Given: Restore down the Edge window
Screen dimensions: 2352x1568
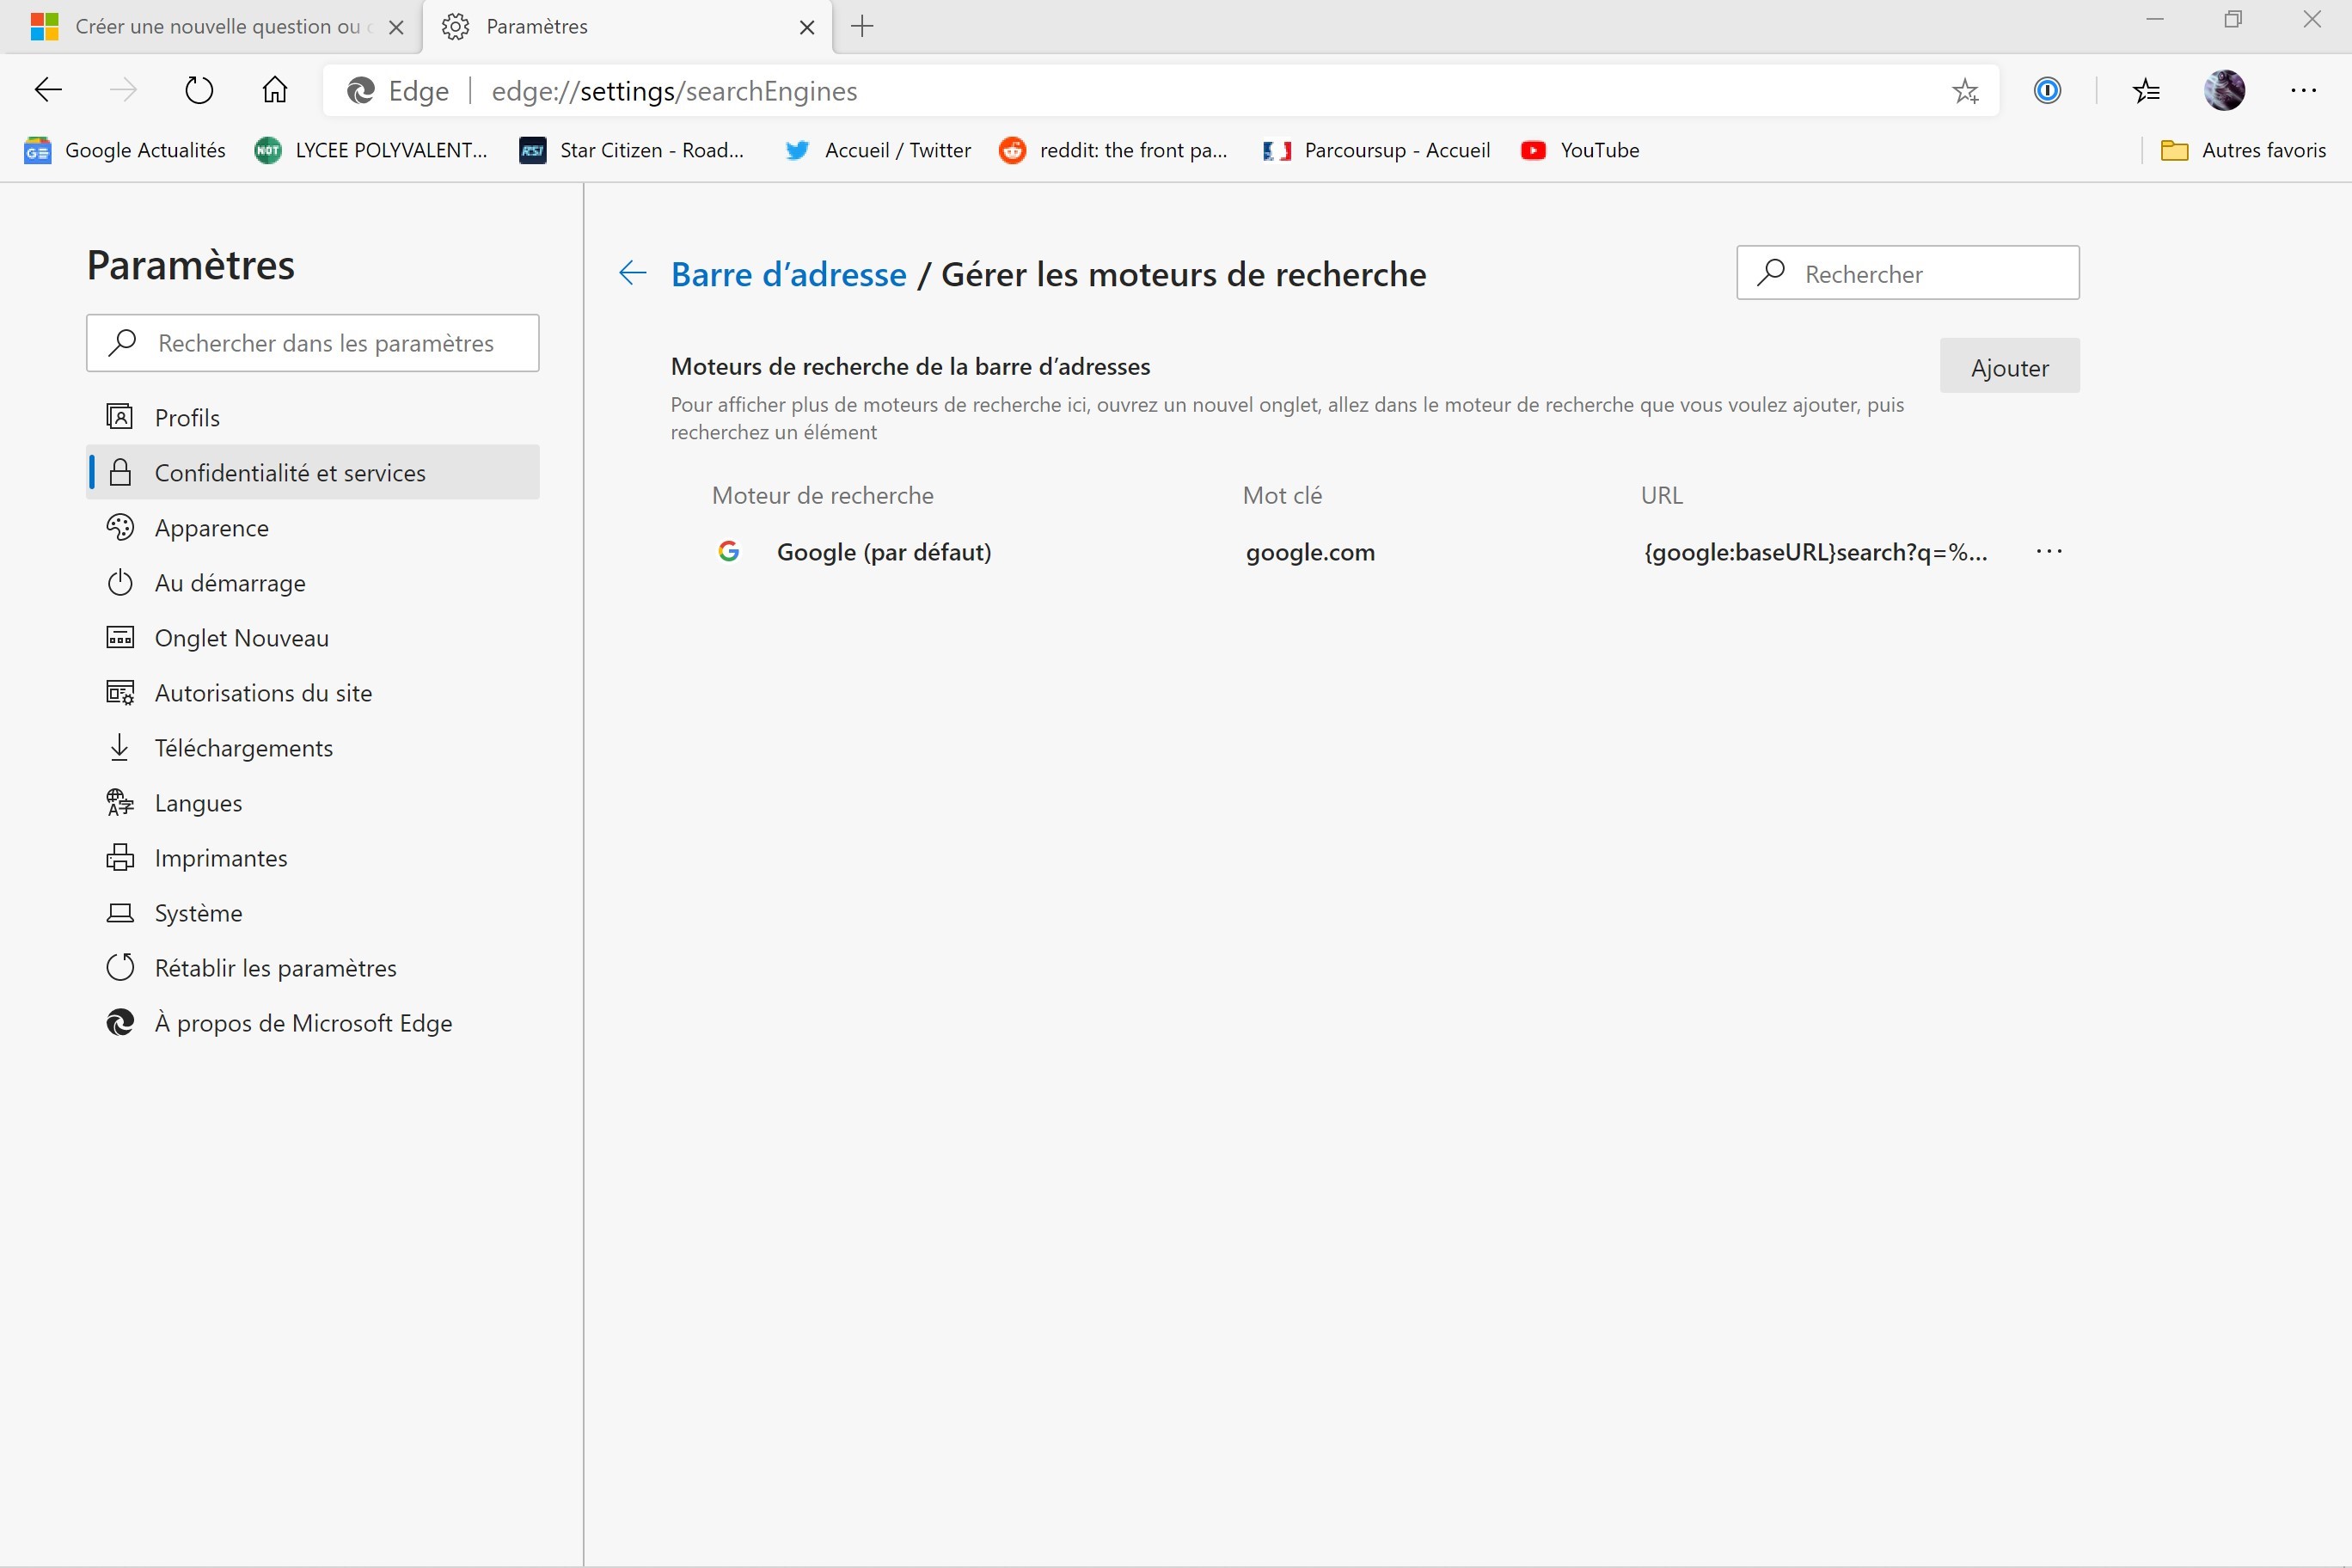Looking at the screenshot, I should [2233, 19].
